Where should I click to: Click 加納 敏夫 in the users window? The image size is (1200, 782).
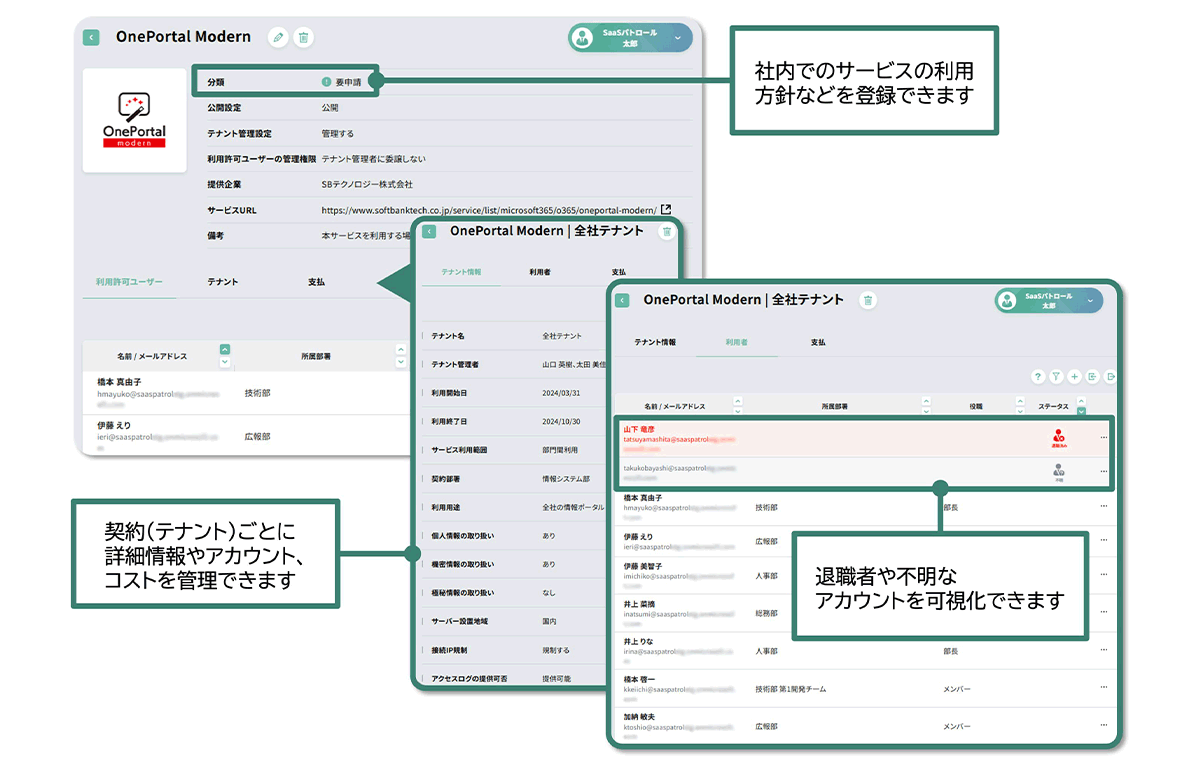coord(639,718)
